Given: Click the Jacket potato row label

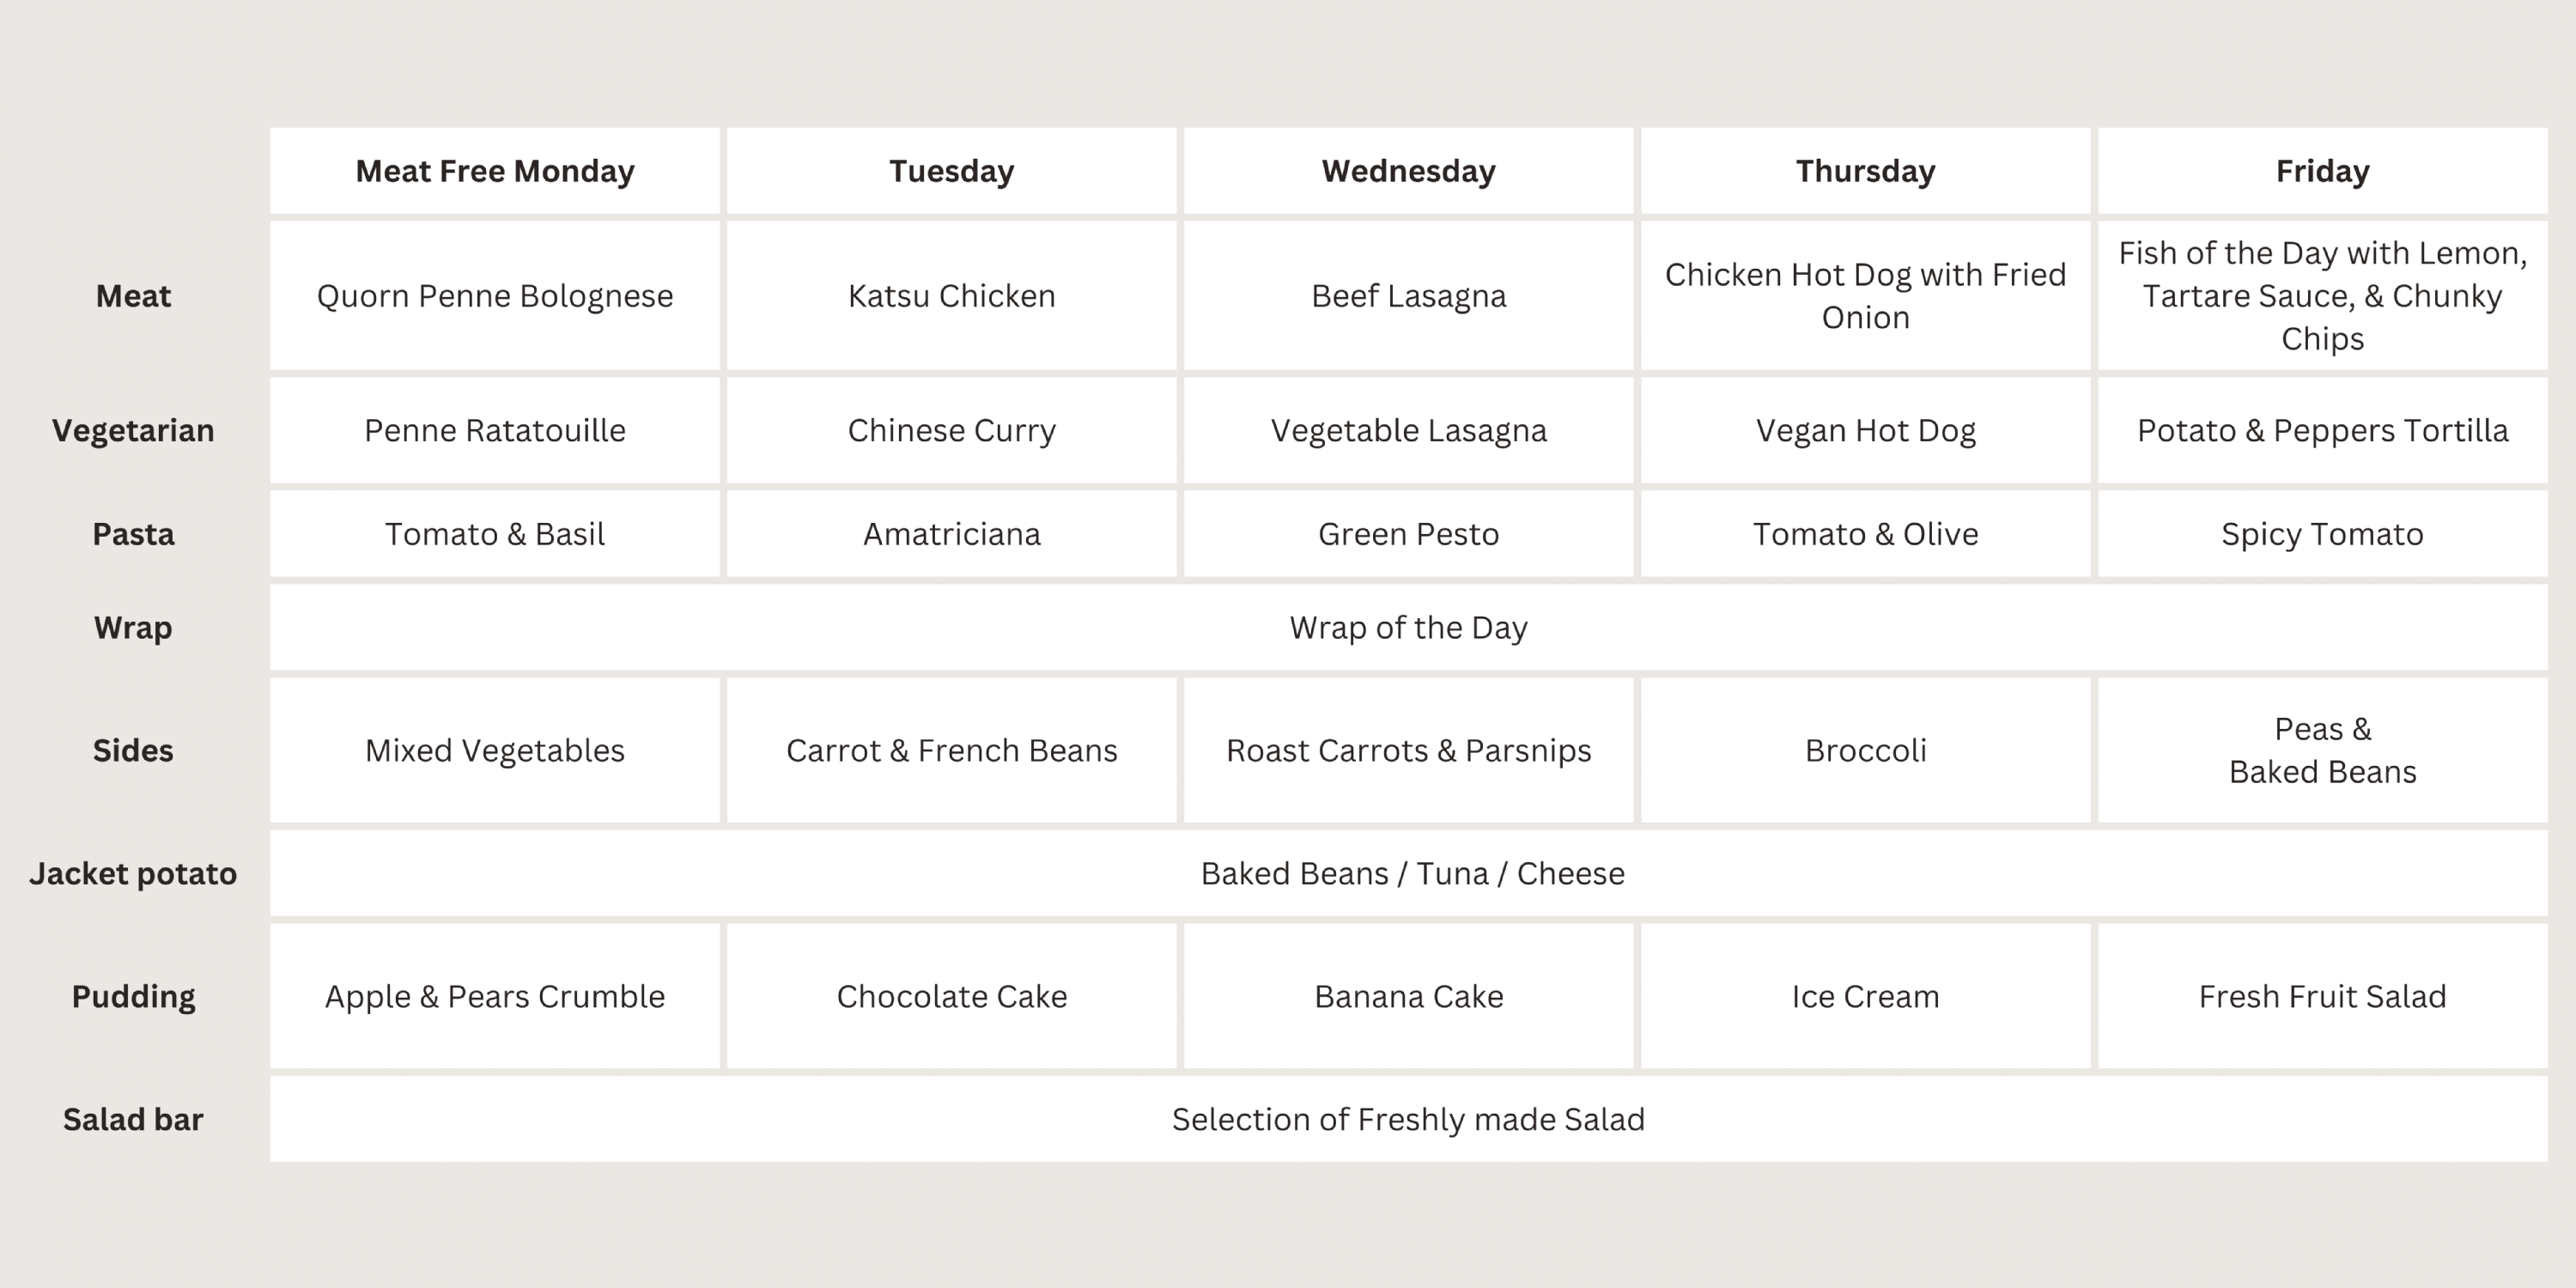Looking at the screenshot, I should click(x=133, y=874).
